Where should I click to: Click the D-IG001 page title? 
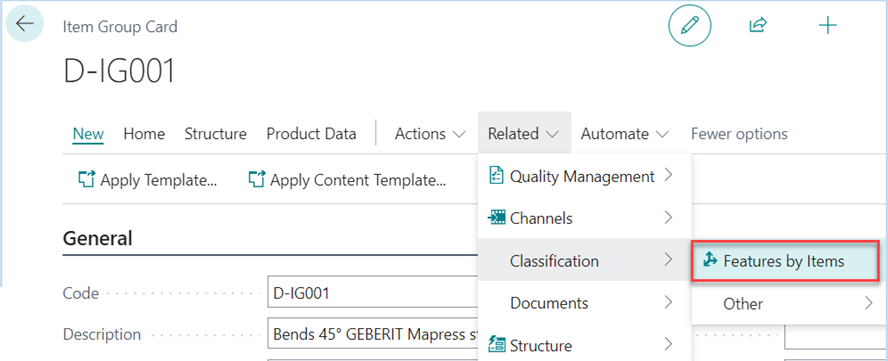coord(119,72)
